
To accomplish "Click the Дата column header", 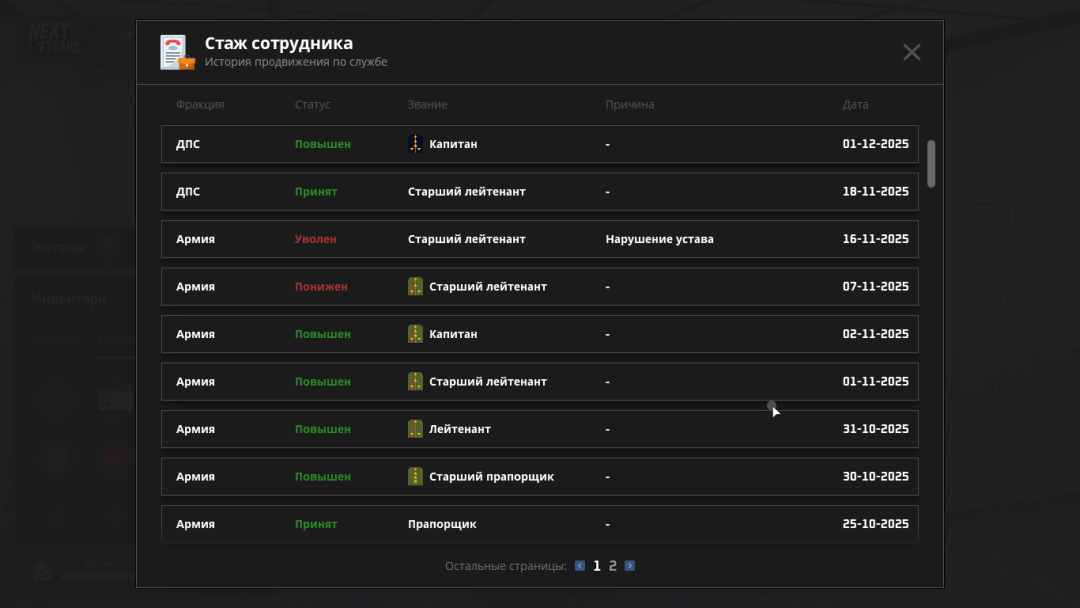I will [855, 105].
